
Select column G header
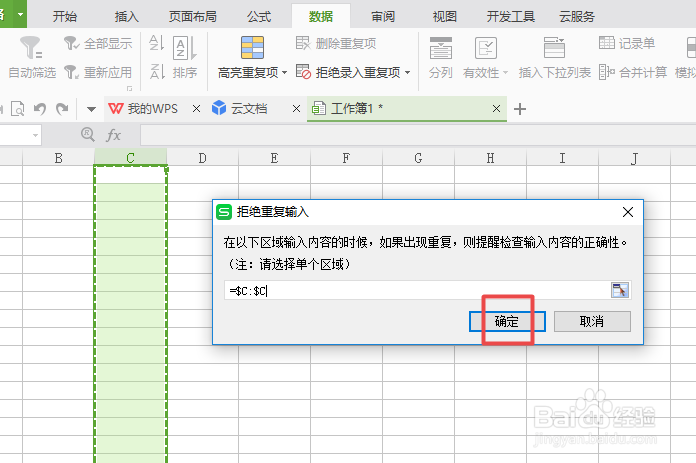(x=418, y=158)
